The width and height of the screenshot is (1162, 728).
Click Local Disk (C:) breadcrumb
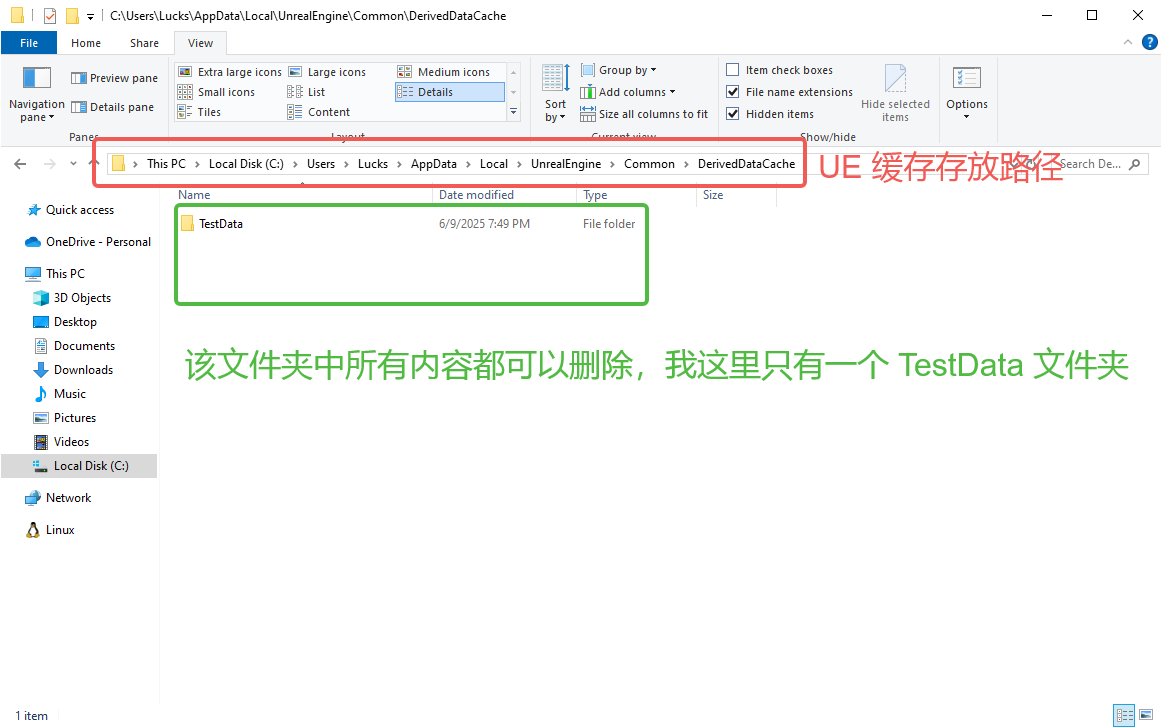click(x=246, y=164)
